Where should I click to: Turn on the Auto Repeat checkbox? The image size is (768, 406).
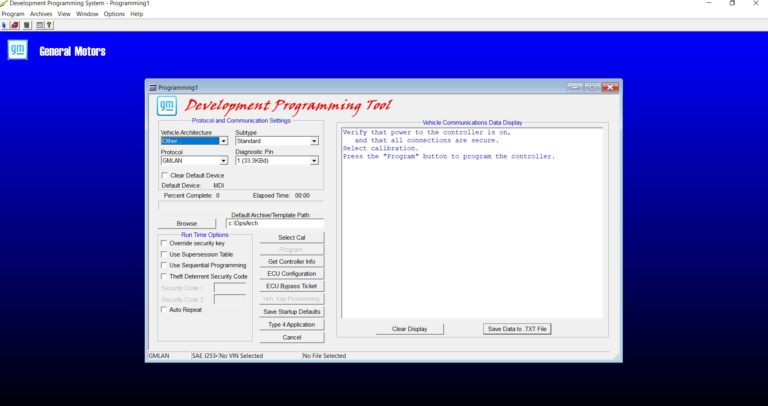pyautogui.click(x=165, y=310)
